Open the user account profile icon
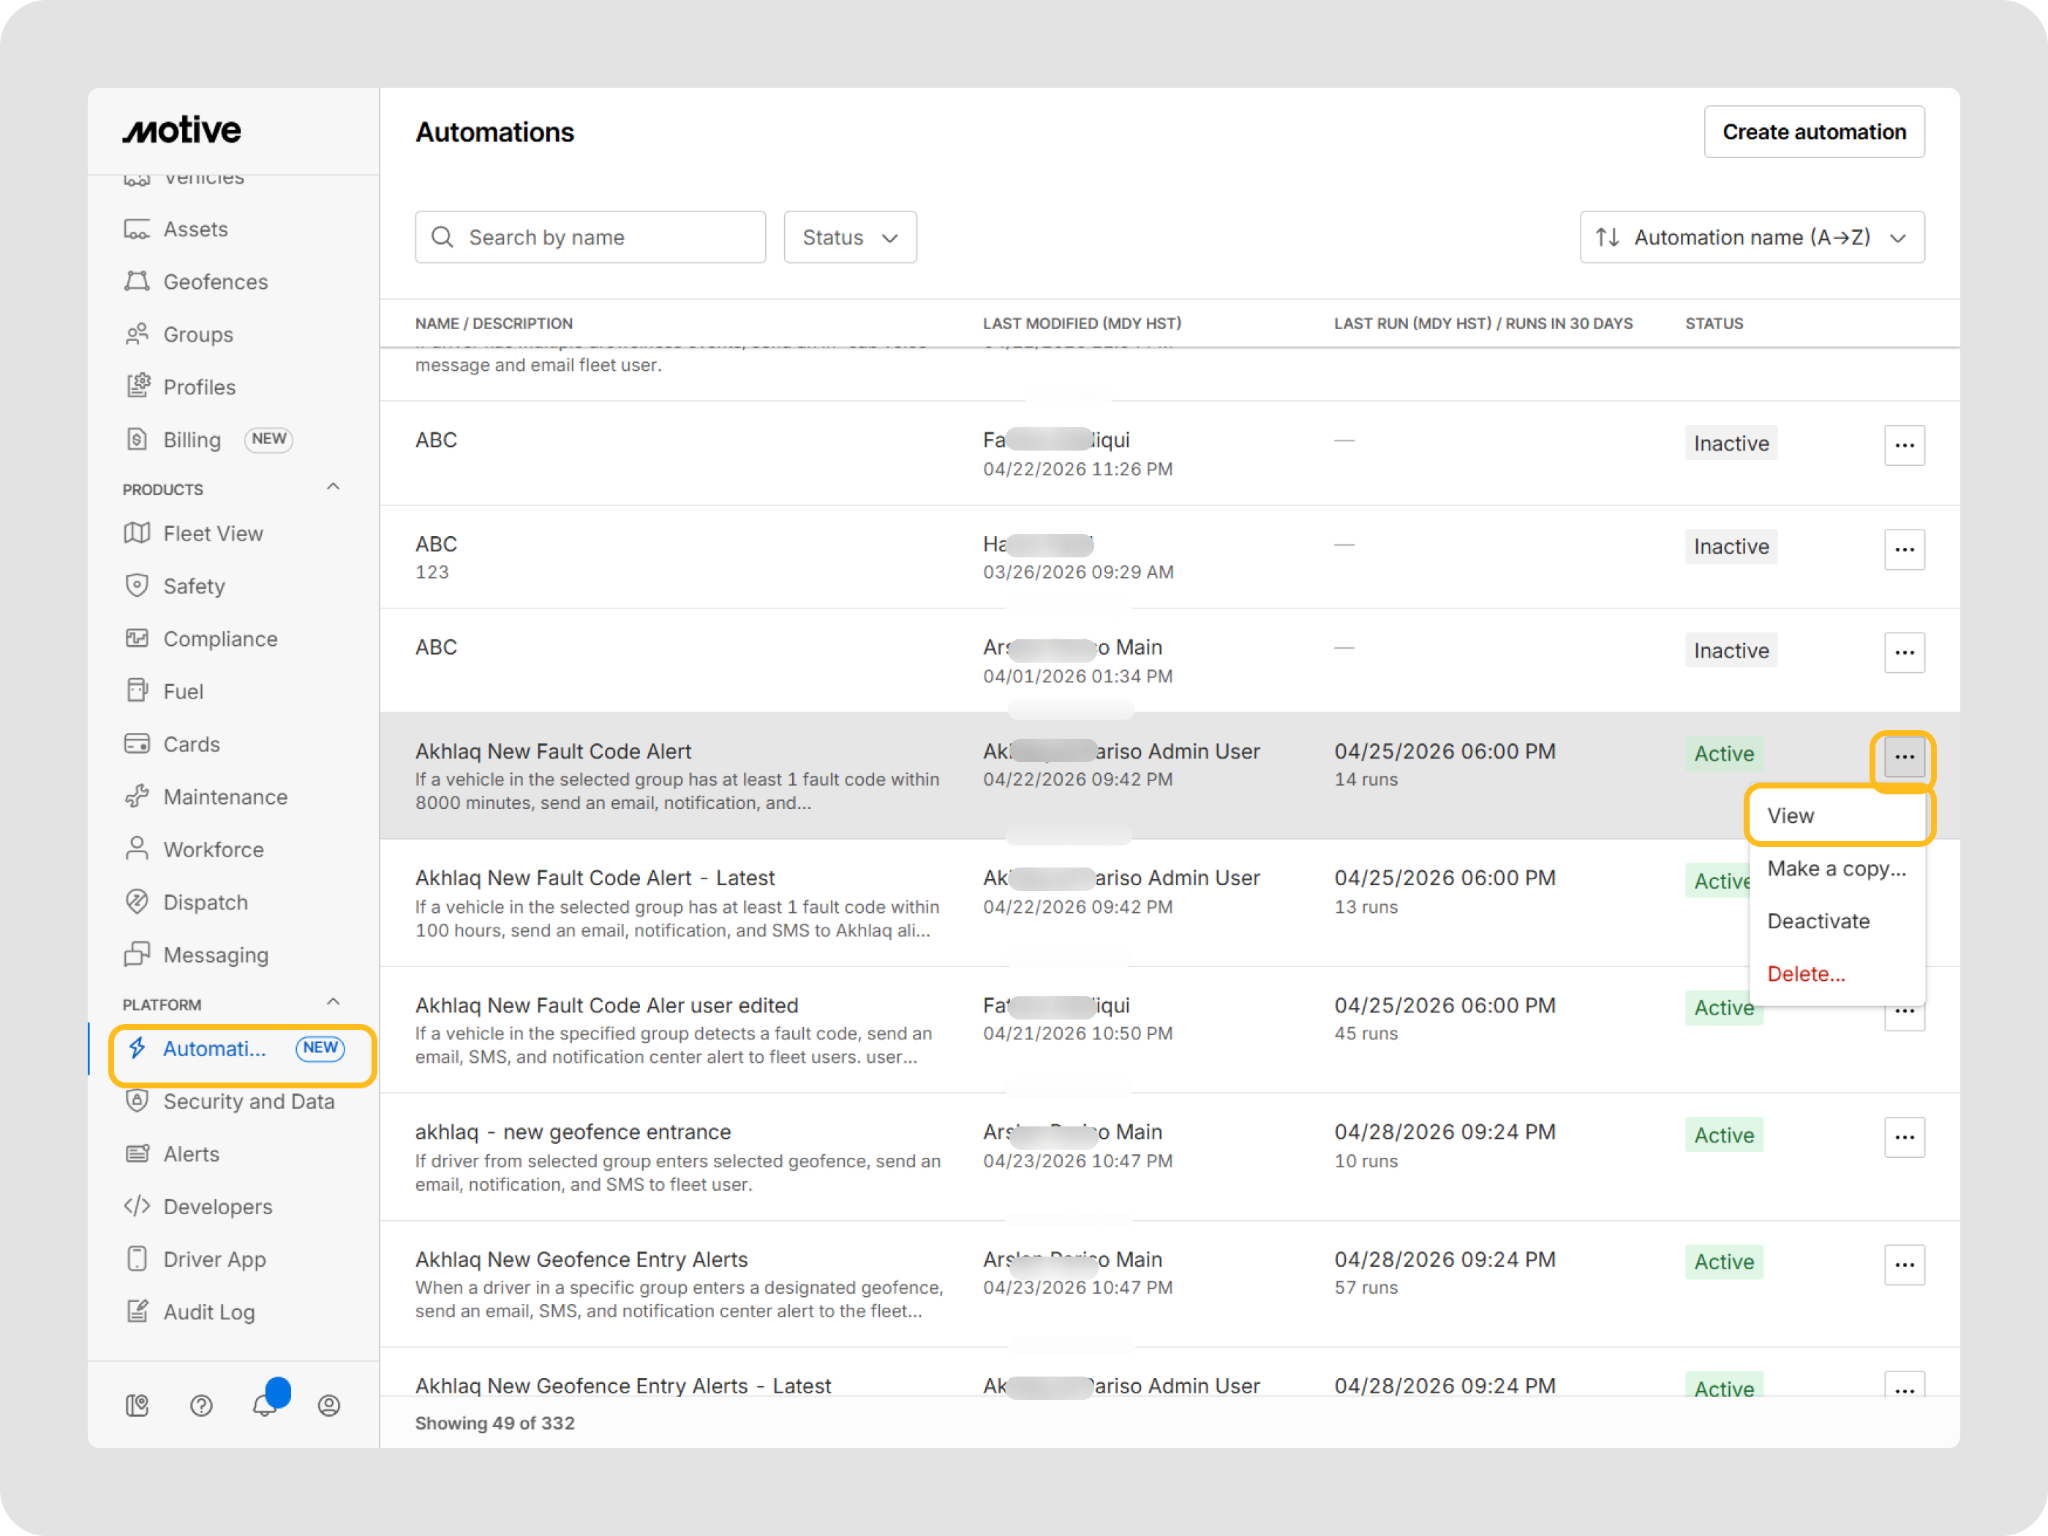This screenshot has width=2048, height=1536. (328, 1406)
